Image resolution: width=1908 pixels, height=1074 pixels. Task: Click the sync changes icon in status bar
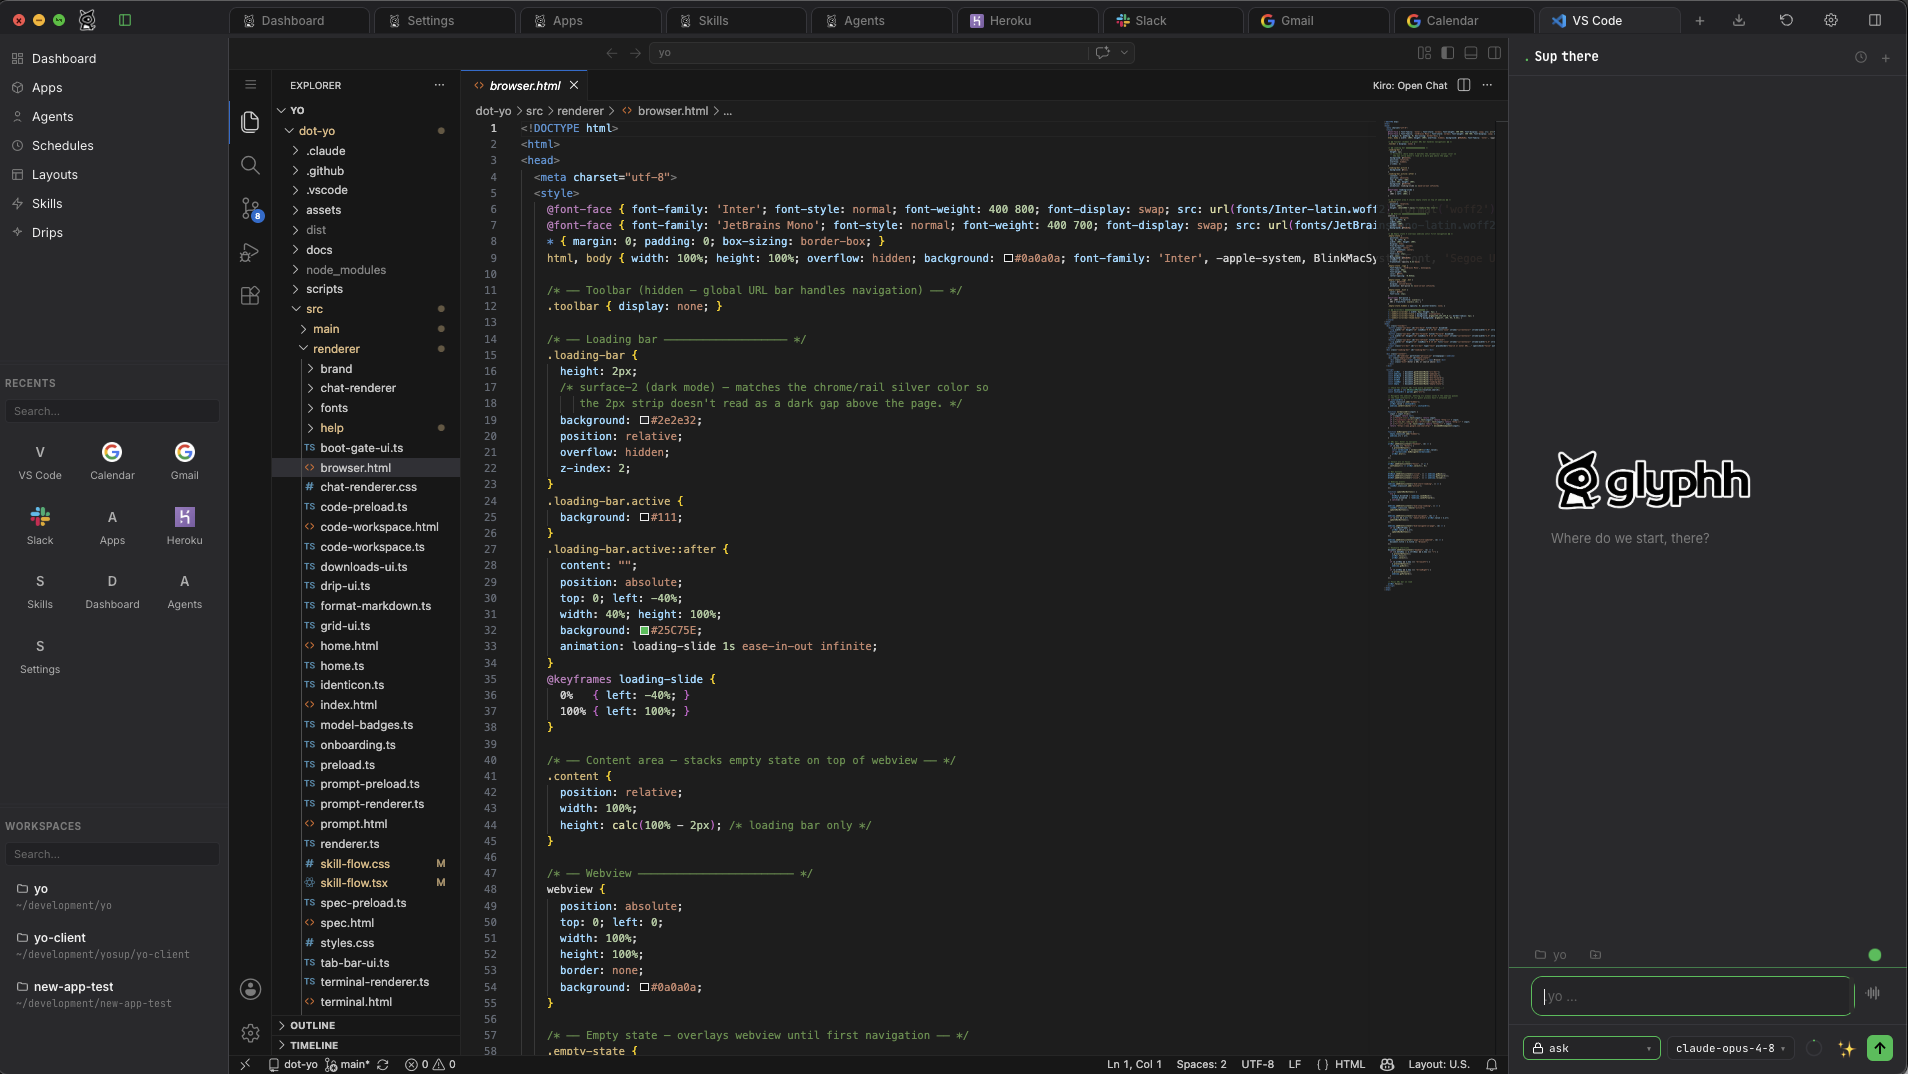pyautogui.click(x=383, y=1064)
